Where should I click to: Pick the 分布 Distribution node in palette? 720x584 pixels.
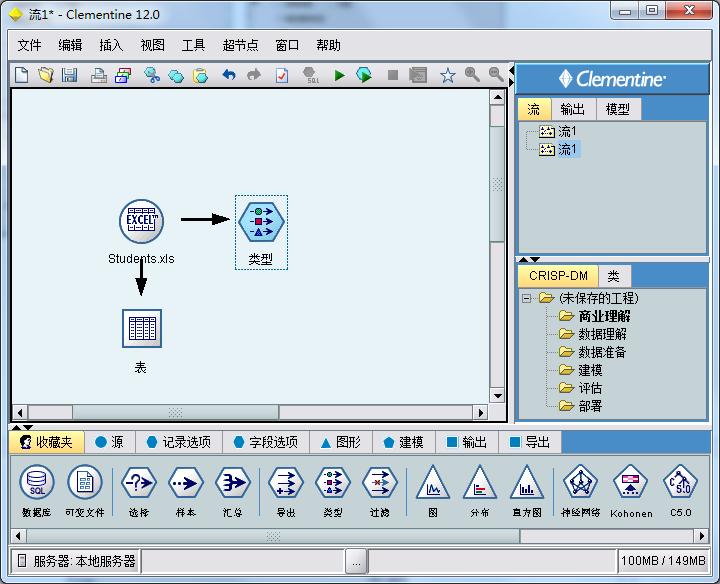[480, 482]
